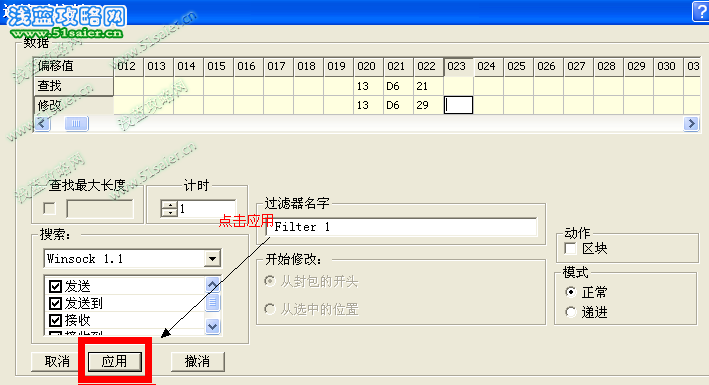
Task: Click the 取消 button
Action: (x=57, y=361)
